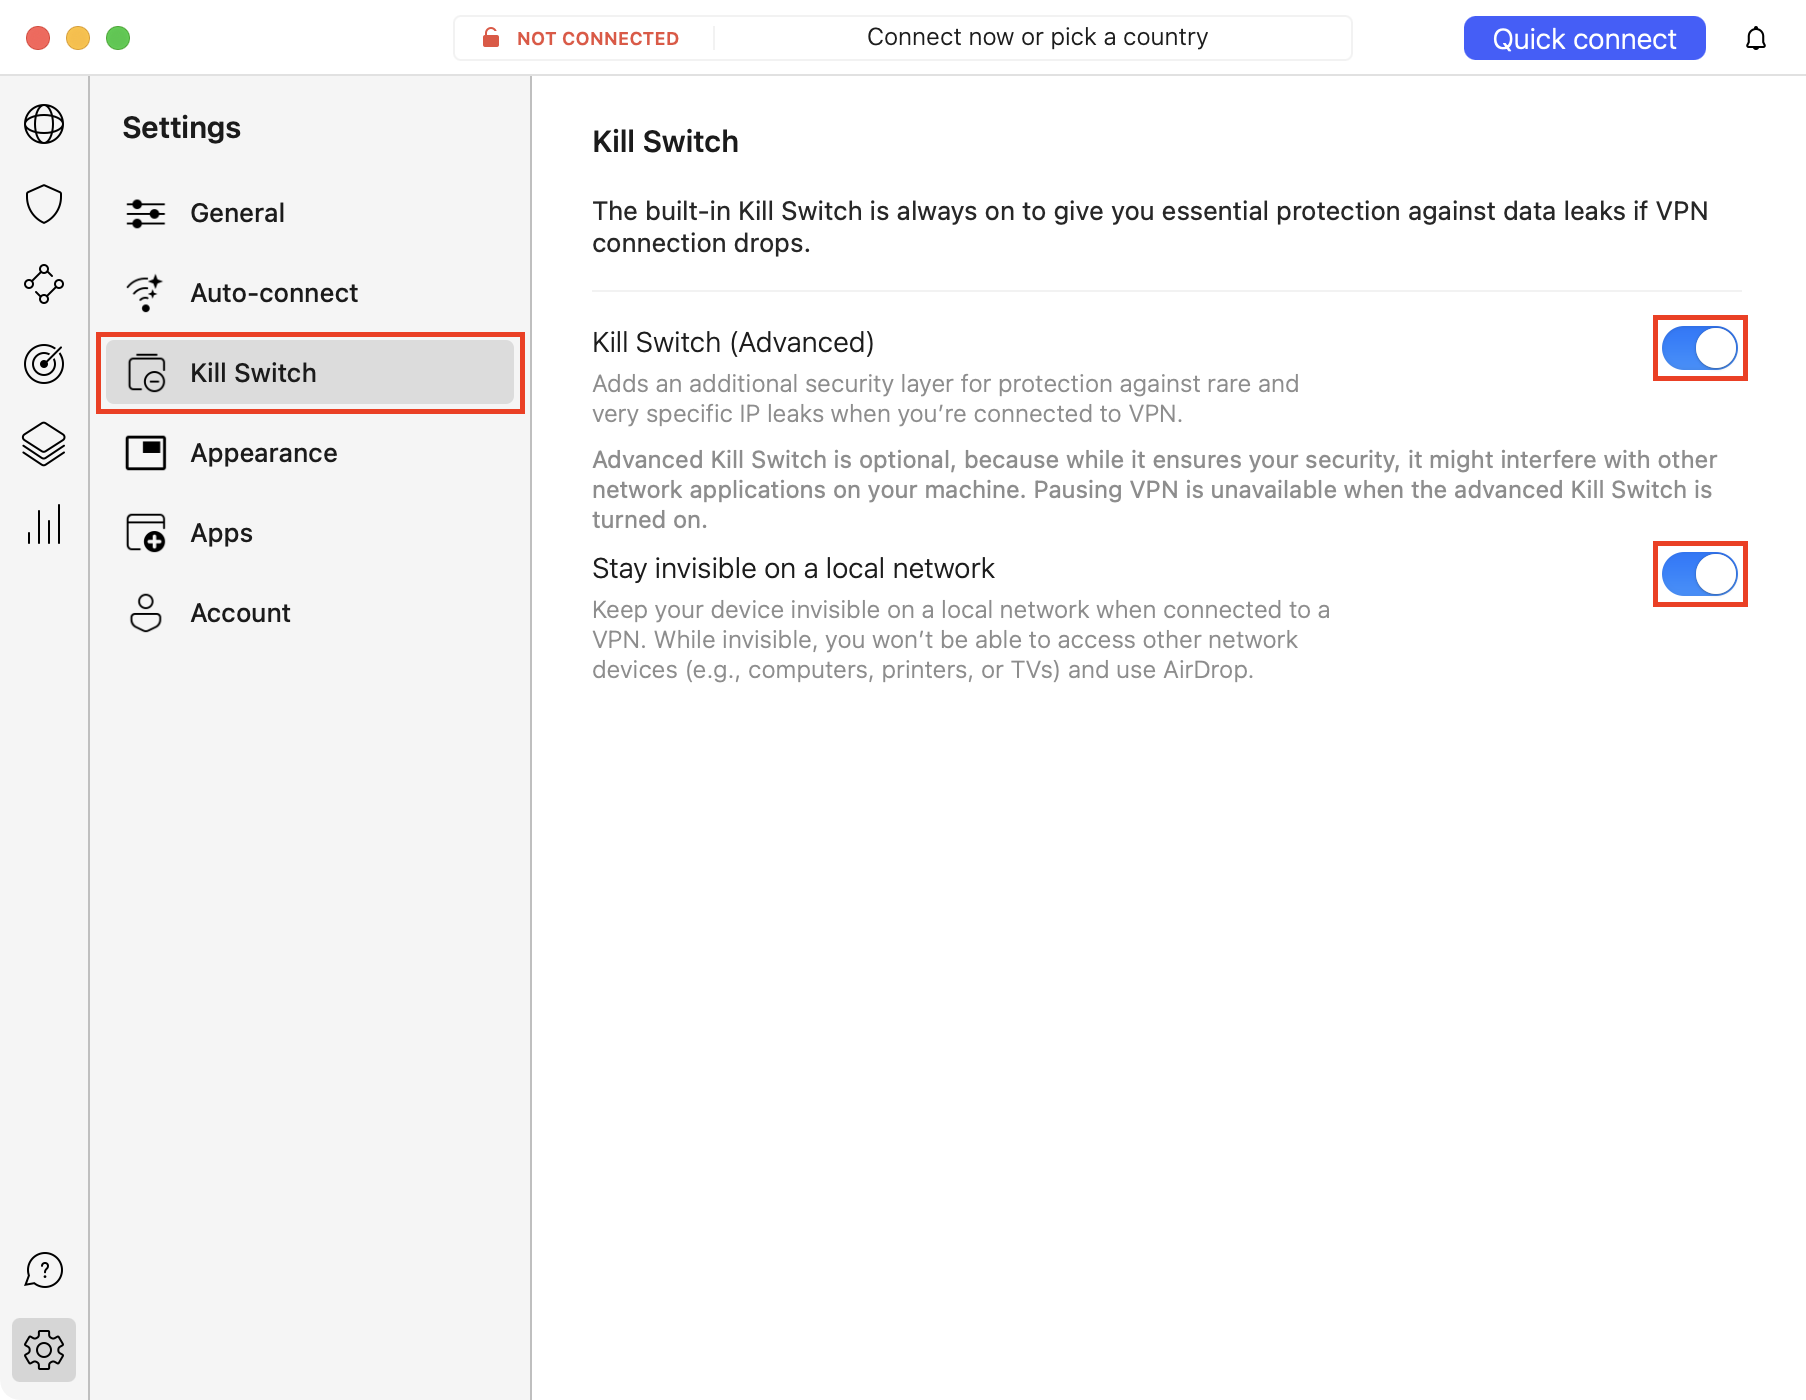The image size is (1806, 1400).
Task: Open the help chat bubble icon
Action: click(44, 1270)
